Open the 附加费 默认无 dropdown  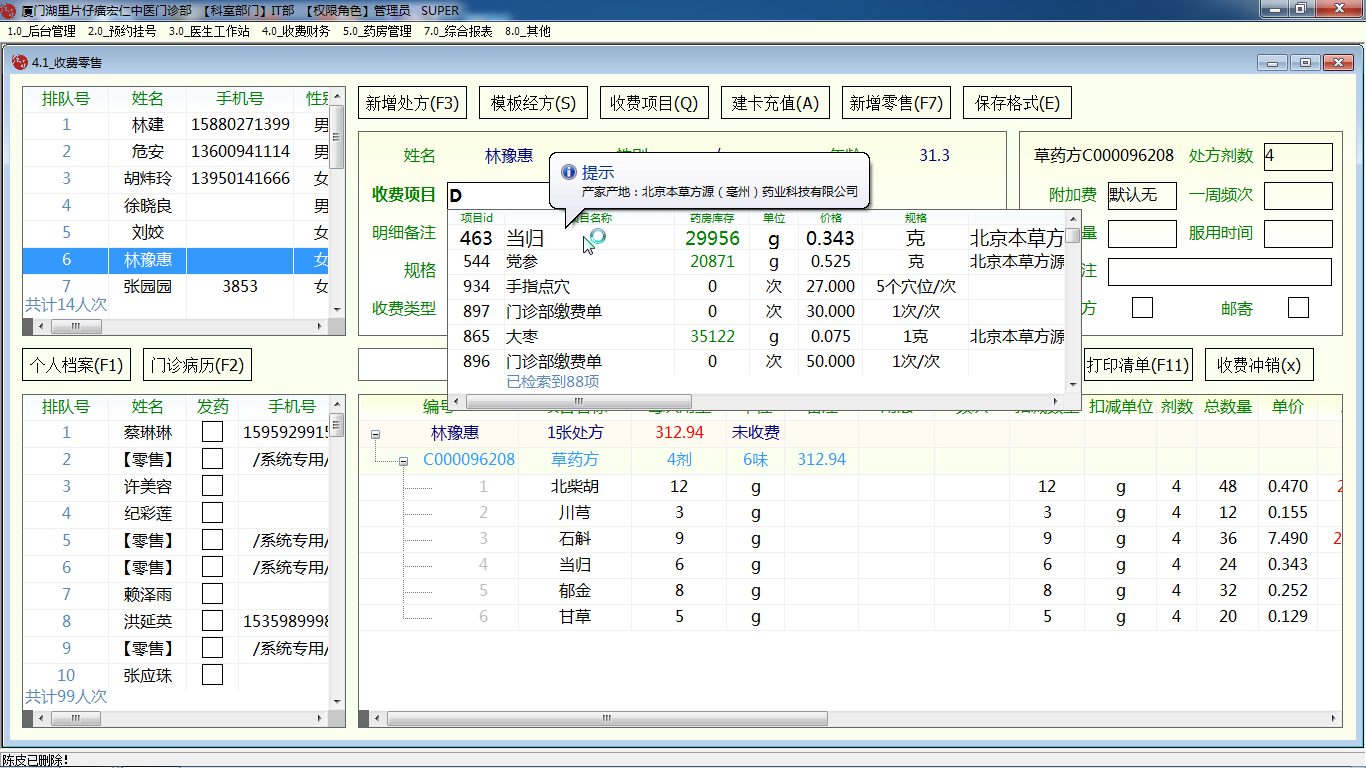click(x=1142, y=196)
